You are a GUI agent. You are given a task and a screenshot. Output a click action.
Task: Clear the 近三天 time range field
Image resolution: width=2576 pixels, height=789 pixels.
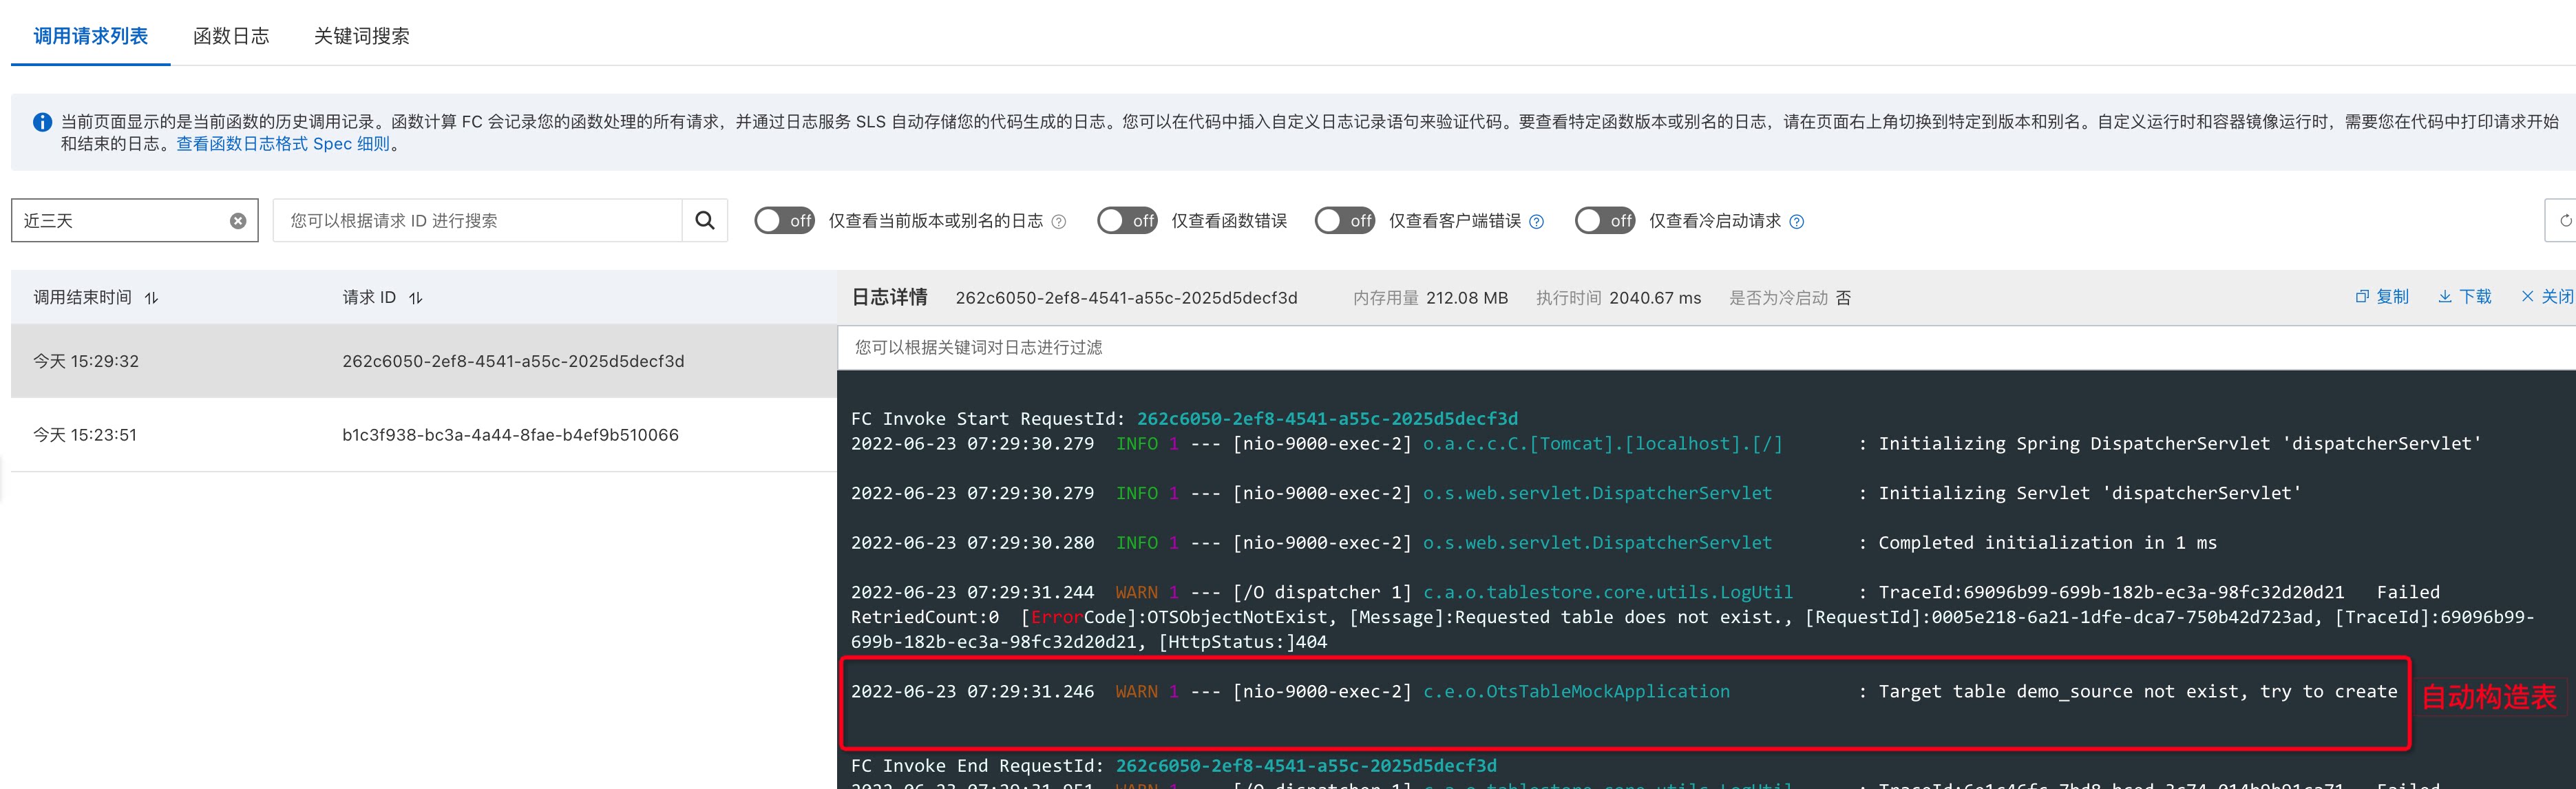[x=238, y=221]
